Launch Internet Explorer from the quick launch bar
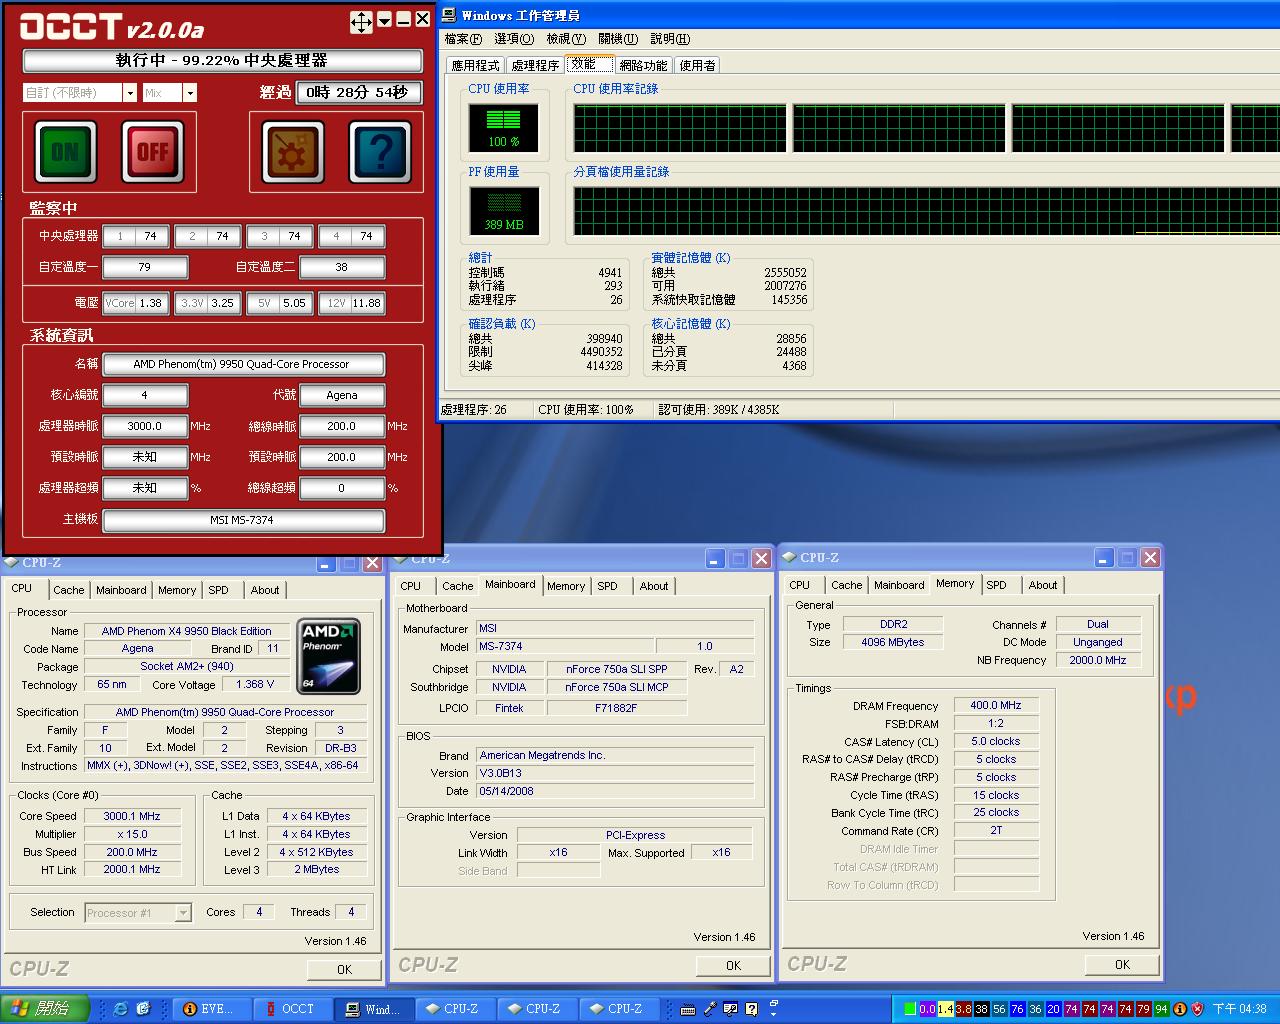The height and width of the screenshot is (1024, 1280). pos(121,1009)
